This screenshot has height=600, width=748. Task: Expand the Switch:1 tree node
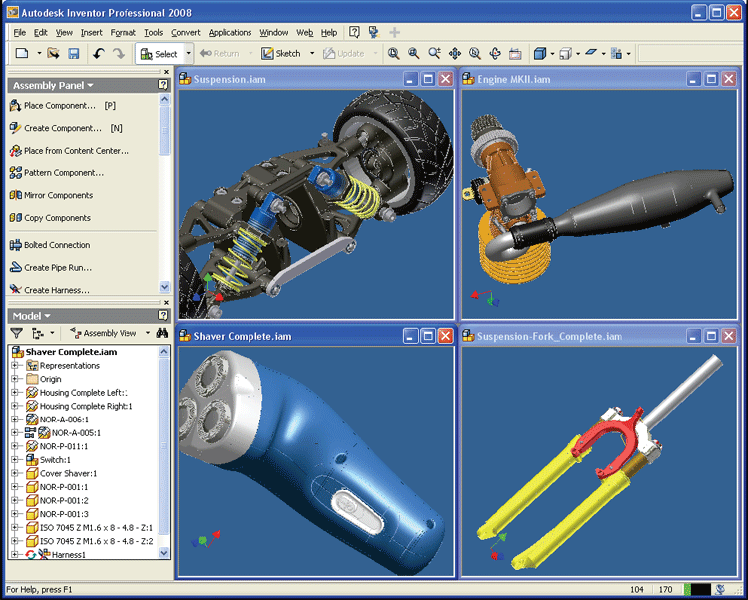click(15, 460)
